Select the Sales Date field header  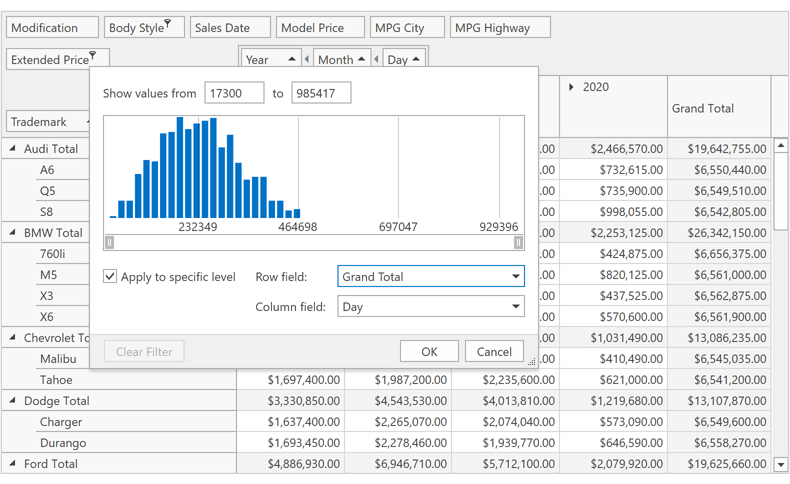click(x=230, y=28)
